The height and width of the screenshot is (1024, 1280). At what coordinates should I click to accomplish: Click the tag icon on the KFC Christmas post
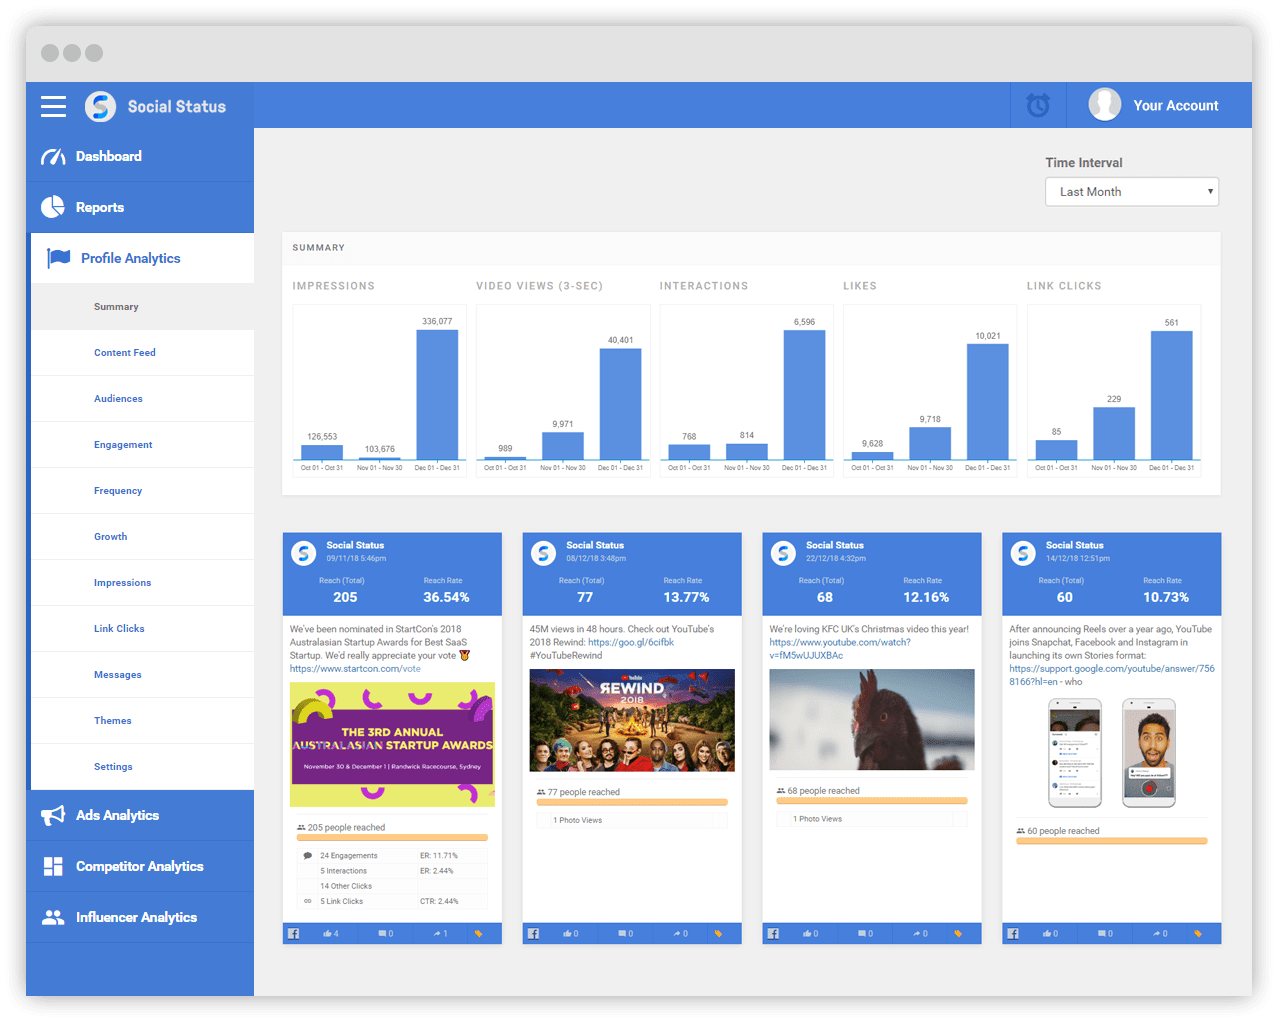[958, 933]
